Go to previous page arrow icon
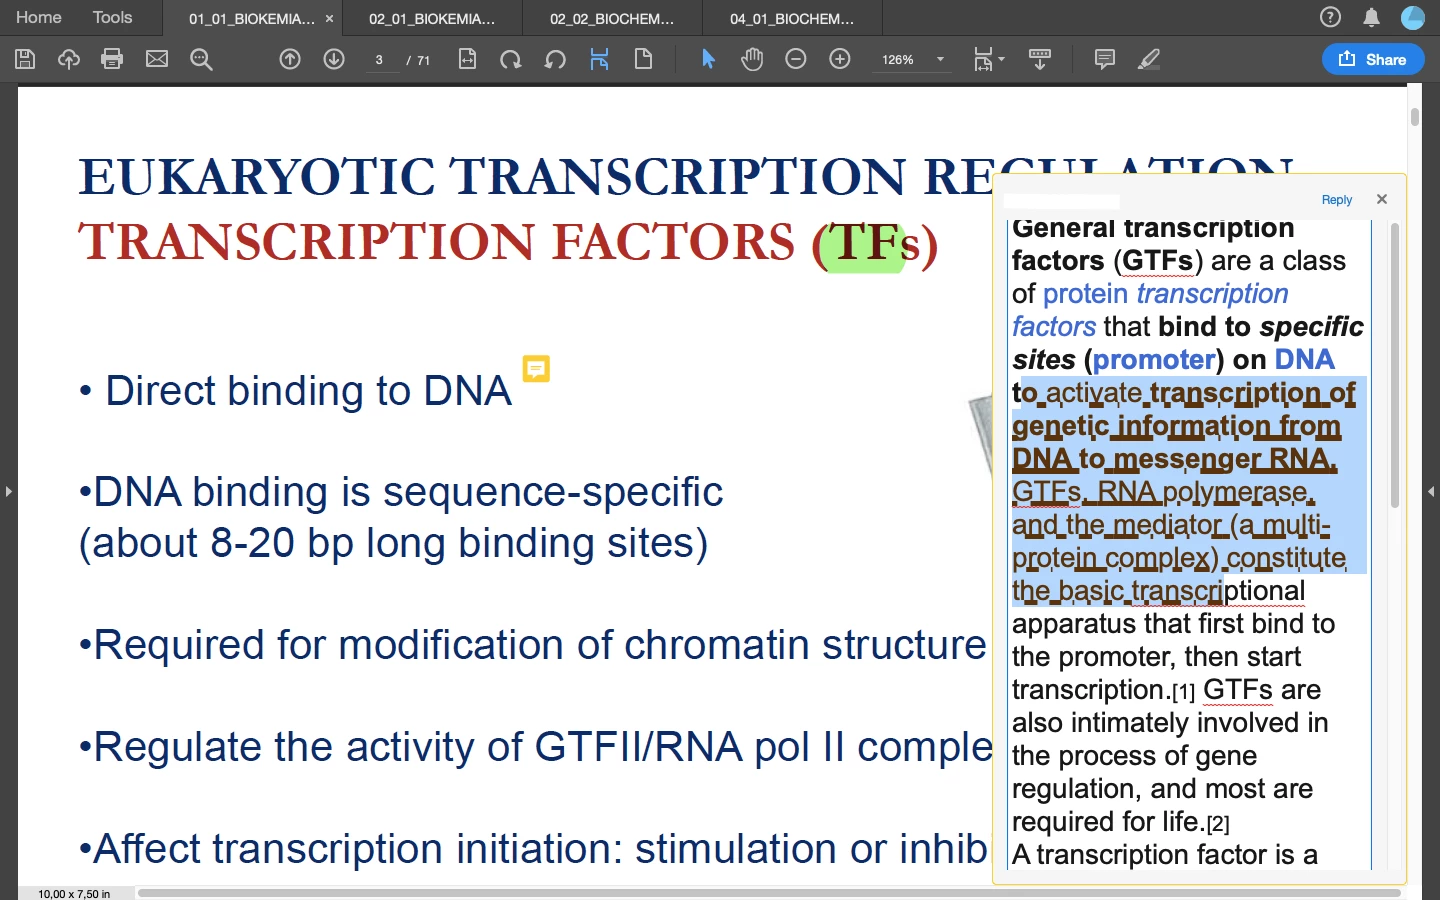This screenshot has width=1440, height=900. click(290, 59)
